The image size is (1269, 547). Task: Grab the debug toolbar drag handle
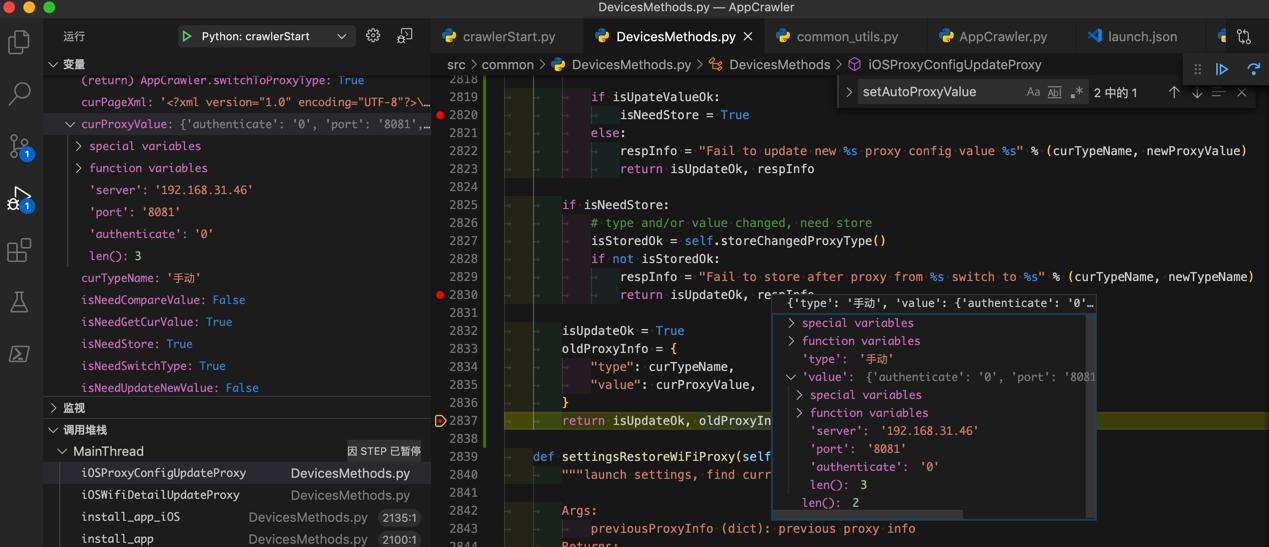1197,69
